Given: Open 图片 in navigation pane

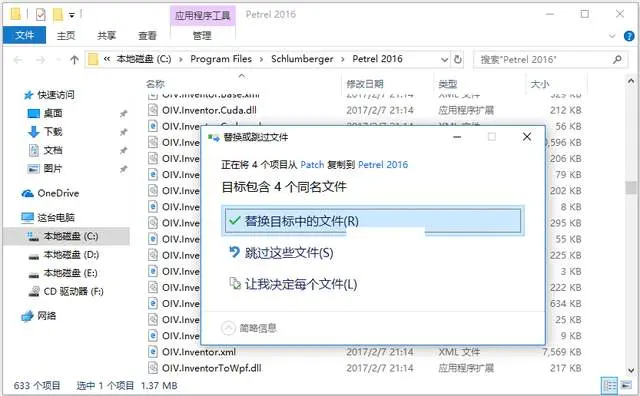Looking at the screenshot, I should [x=45, y=168].
